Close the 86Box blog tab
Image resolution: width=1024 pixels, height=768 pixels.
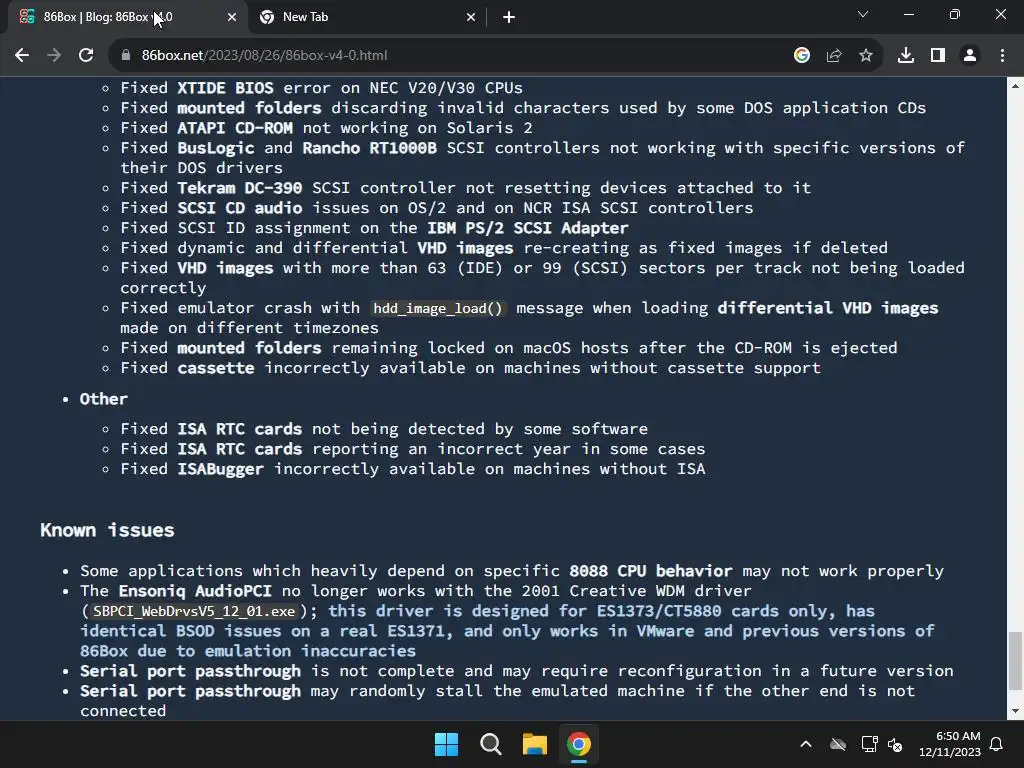click(232, 18)
